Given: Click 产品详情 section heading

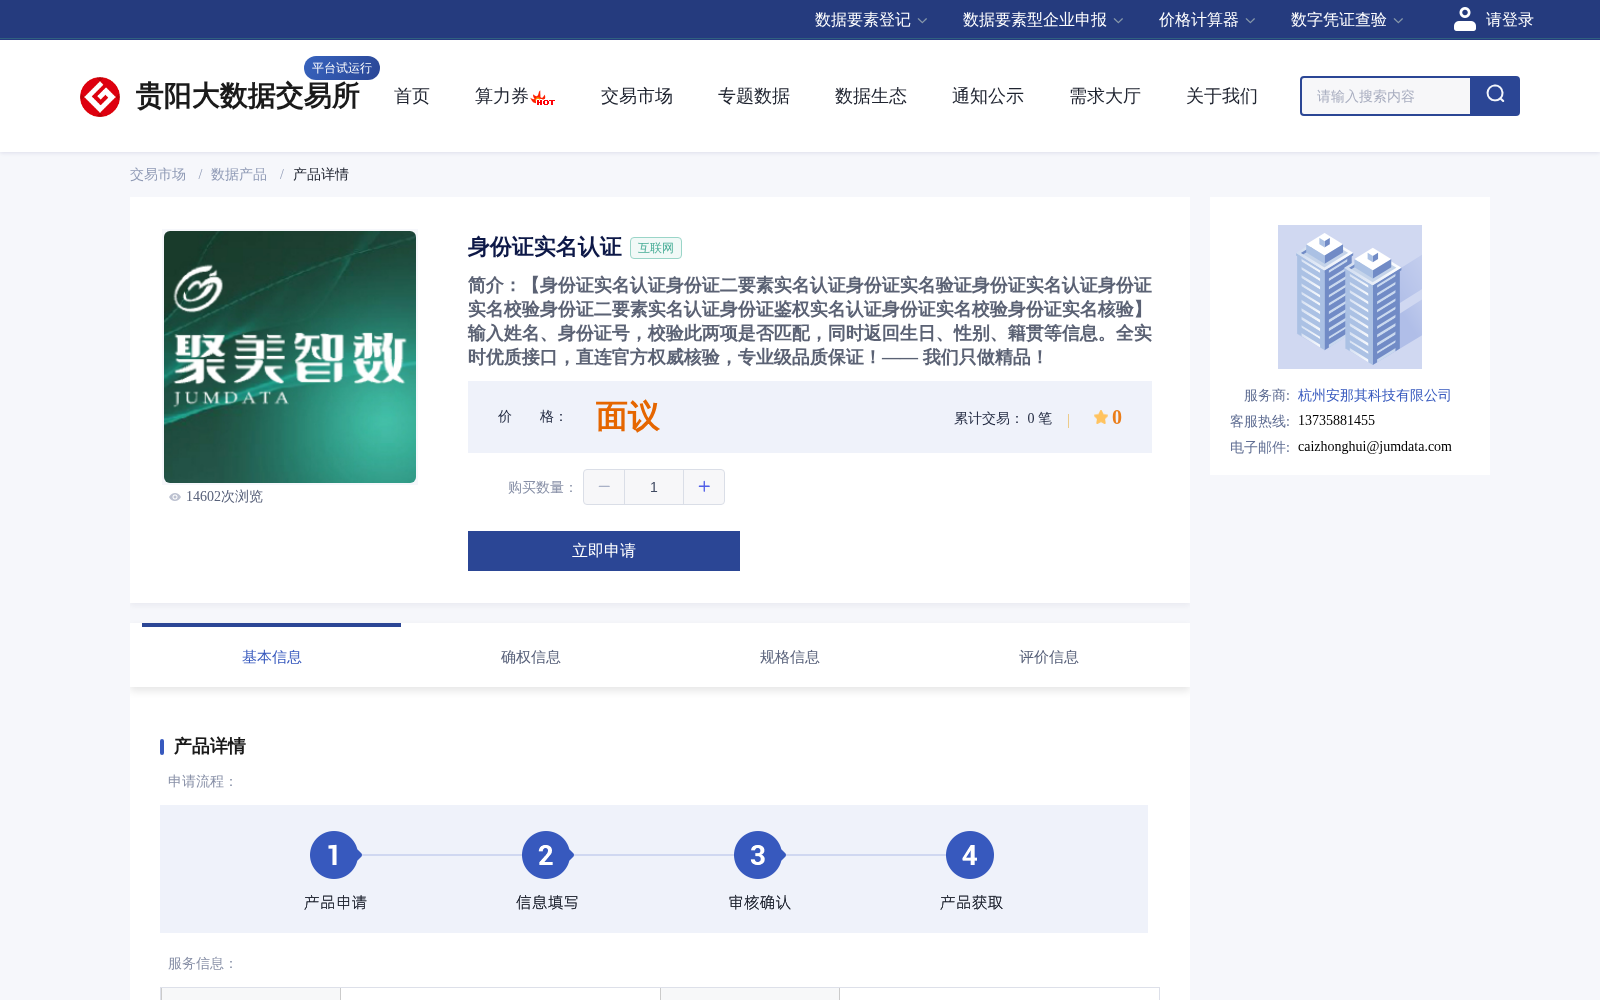Looking at the screenshot, I should 210,746.
